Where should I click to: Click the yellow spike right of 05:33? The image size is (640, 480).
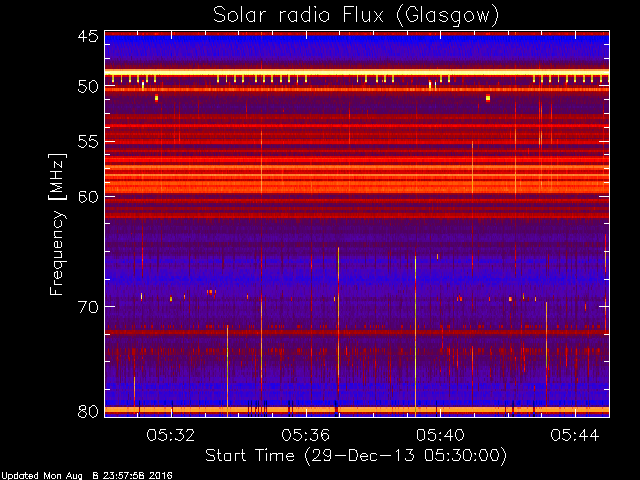tap(227, 365)
